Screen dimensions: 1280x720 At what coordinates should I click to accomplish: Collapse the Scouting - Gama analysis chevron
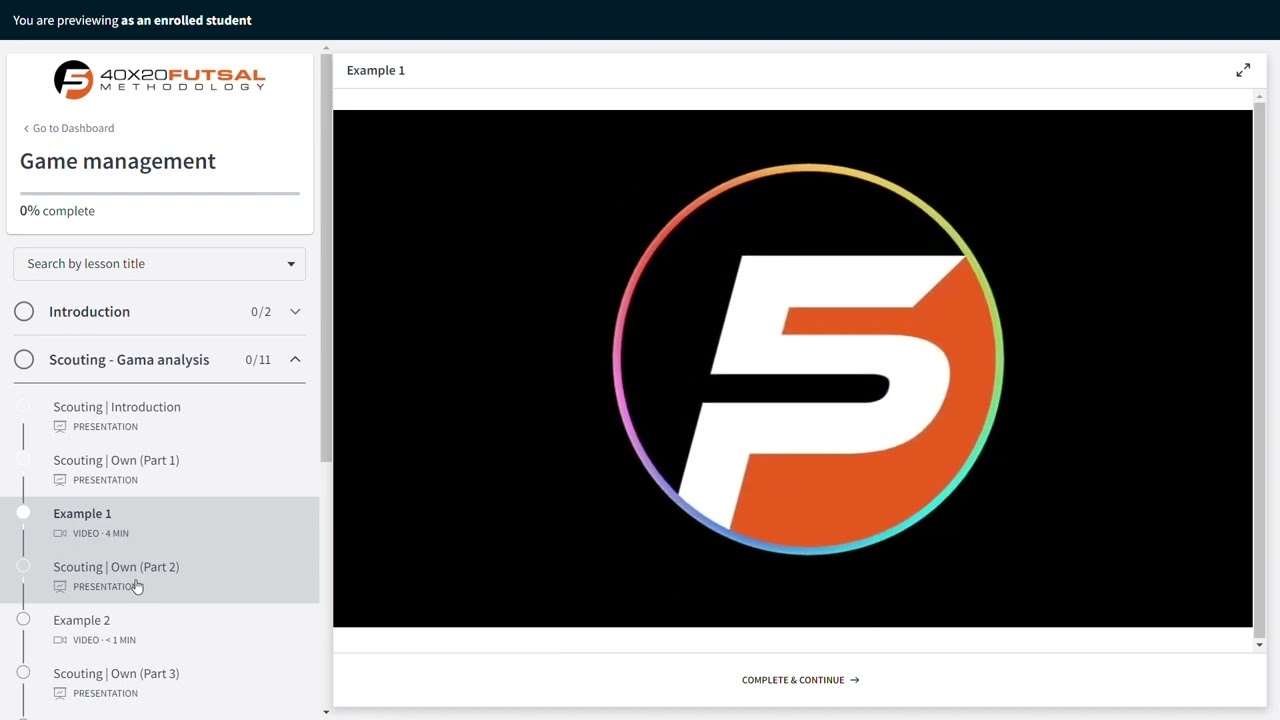pyautogui.click(x=295, y=360)
